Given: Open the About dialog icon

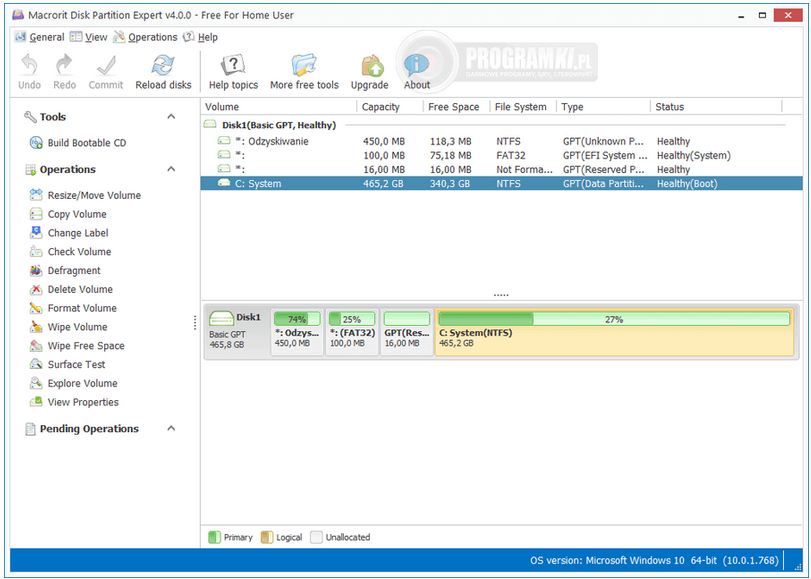Looking at the screenshot, I should pos(416,66).
